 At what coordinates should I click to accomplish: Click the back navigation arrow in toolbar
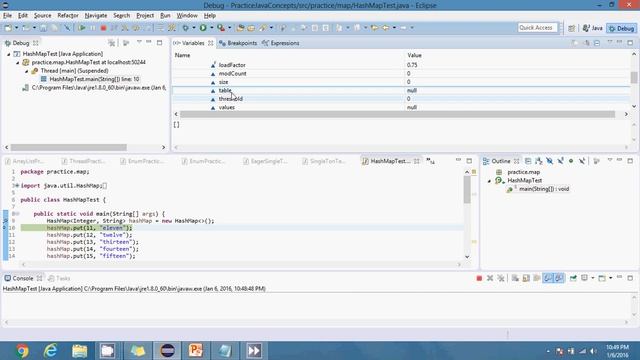[385, 28]
